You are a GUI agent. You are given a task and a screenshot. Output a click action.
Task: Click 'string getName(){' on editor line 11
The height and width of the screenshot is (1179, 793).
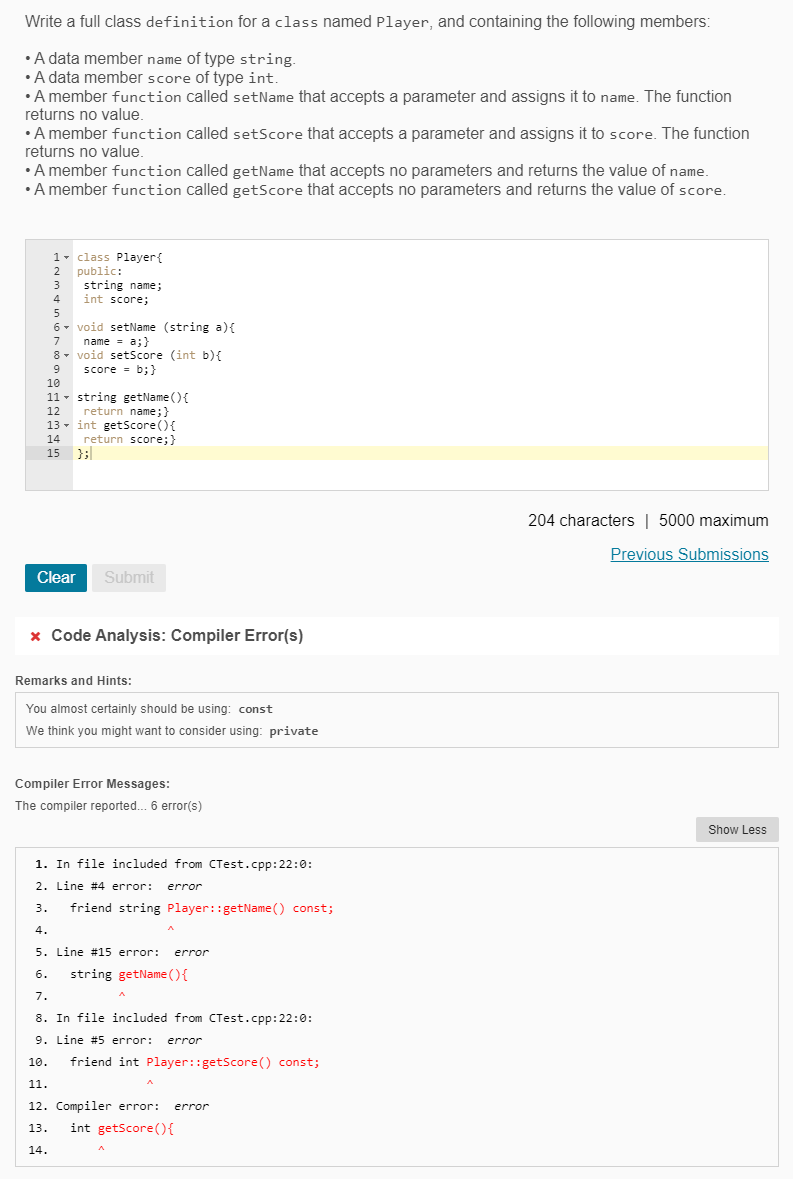point(132,397)
